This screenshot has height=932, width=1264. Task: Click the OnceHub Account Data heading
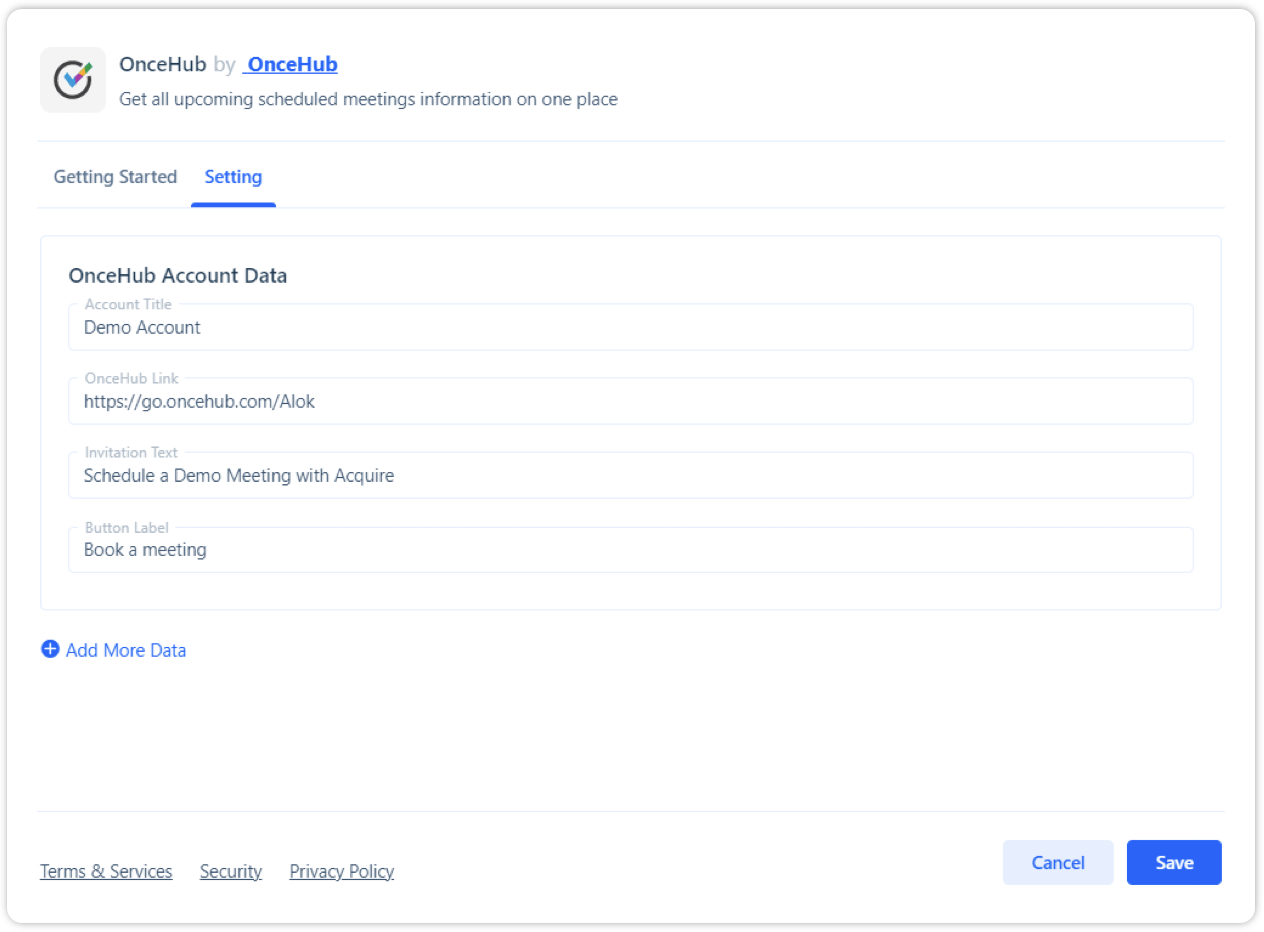tap(178, 276)
